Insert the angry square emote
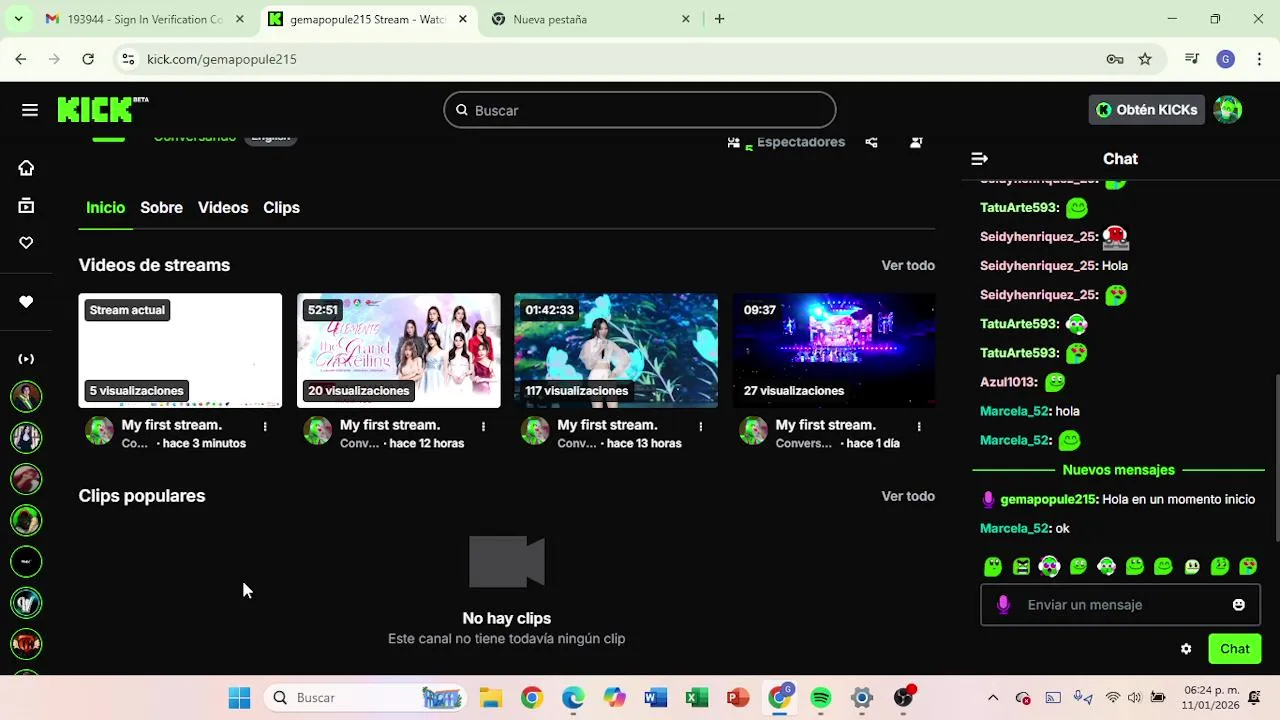 tap(1021, 567)
